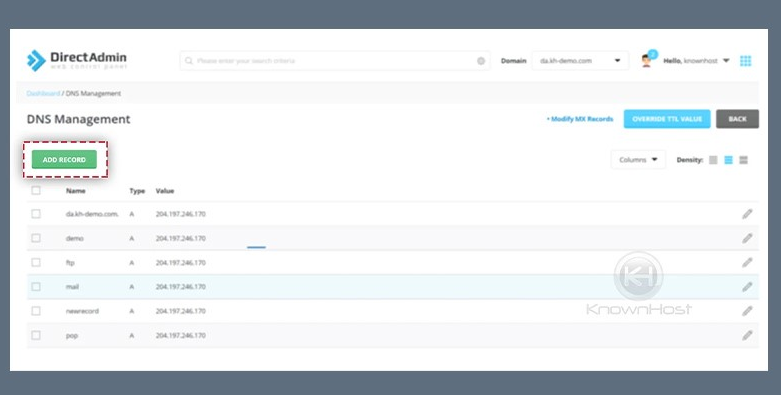Open the apps grid menu icon
Viewport: 781px width, 395px height.
pyautogui.click(x=745, y=61)
